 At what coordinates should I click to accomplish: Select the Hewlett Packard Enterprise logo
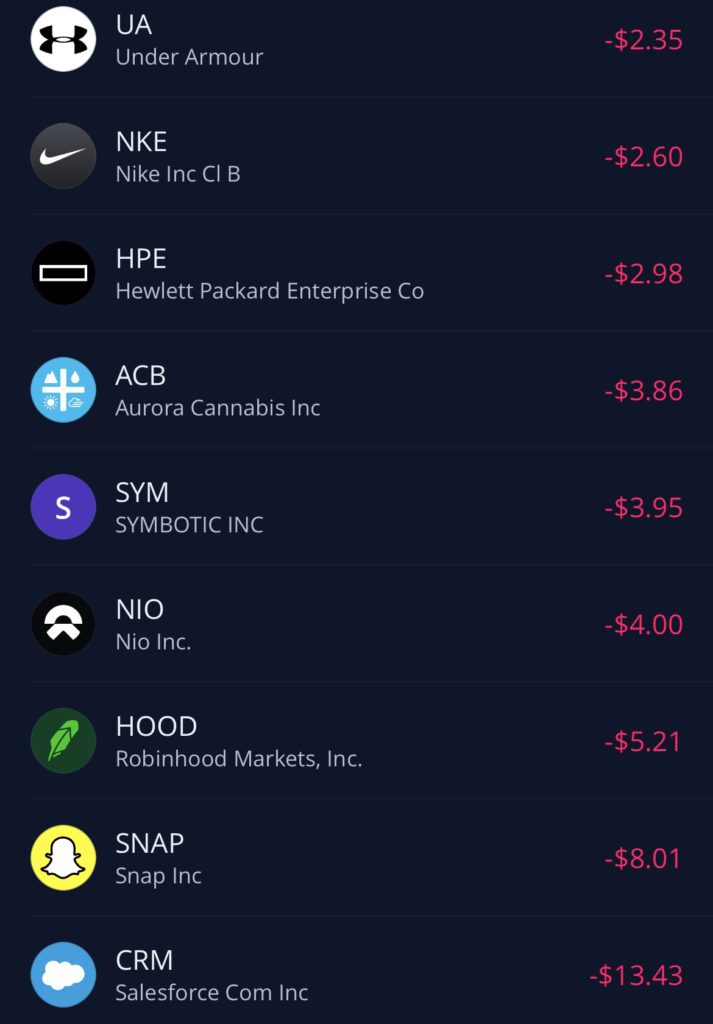[63, 273]
